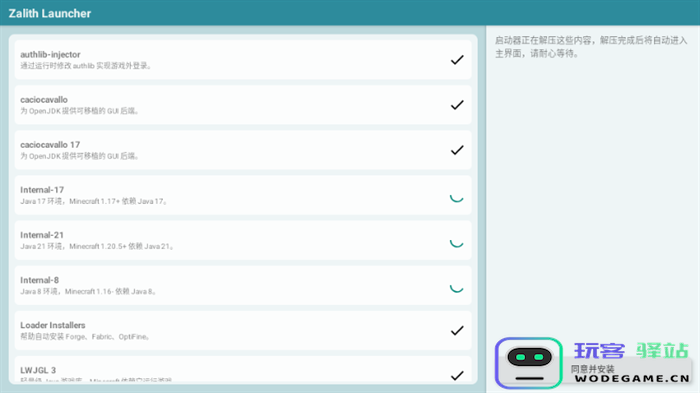Click the extraction notice text in right panel
Screen dimensions: 700x393
591,47
